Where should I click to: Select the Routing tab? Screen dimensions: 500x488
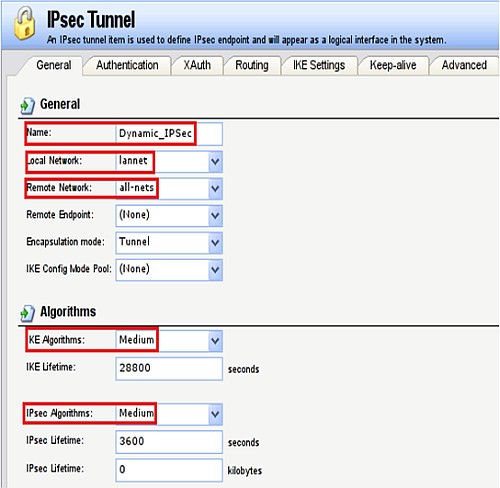click(252, 65)
